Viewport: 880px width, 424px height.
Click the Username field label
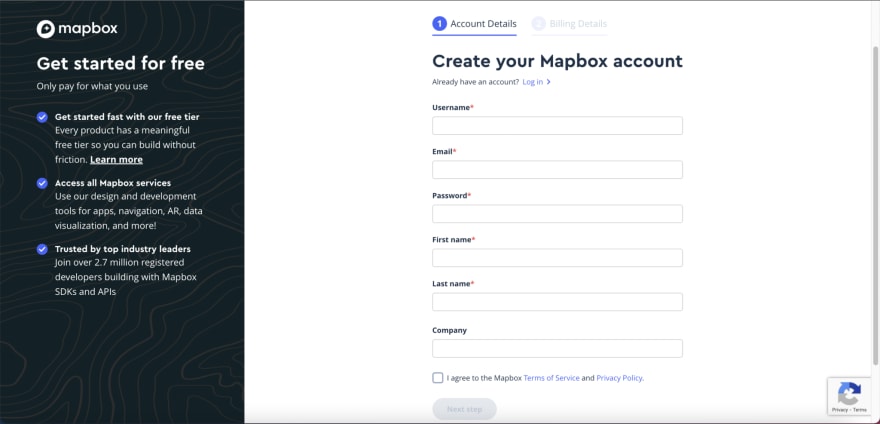(451, 107)
